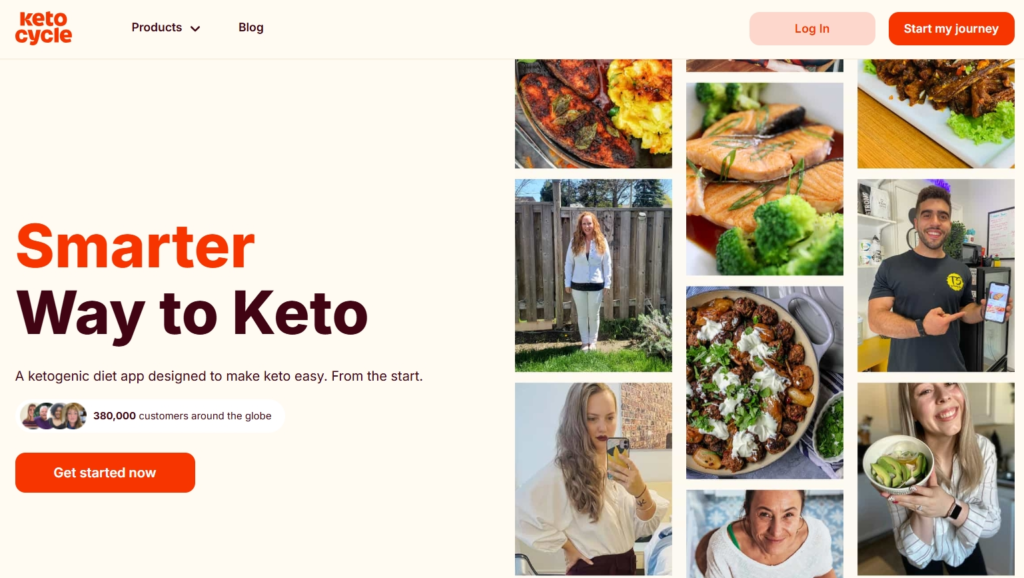Select the 380,000 customers badge
Image resolution: width=1024 pixels, height=578 pixels.
coord(150,415)
